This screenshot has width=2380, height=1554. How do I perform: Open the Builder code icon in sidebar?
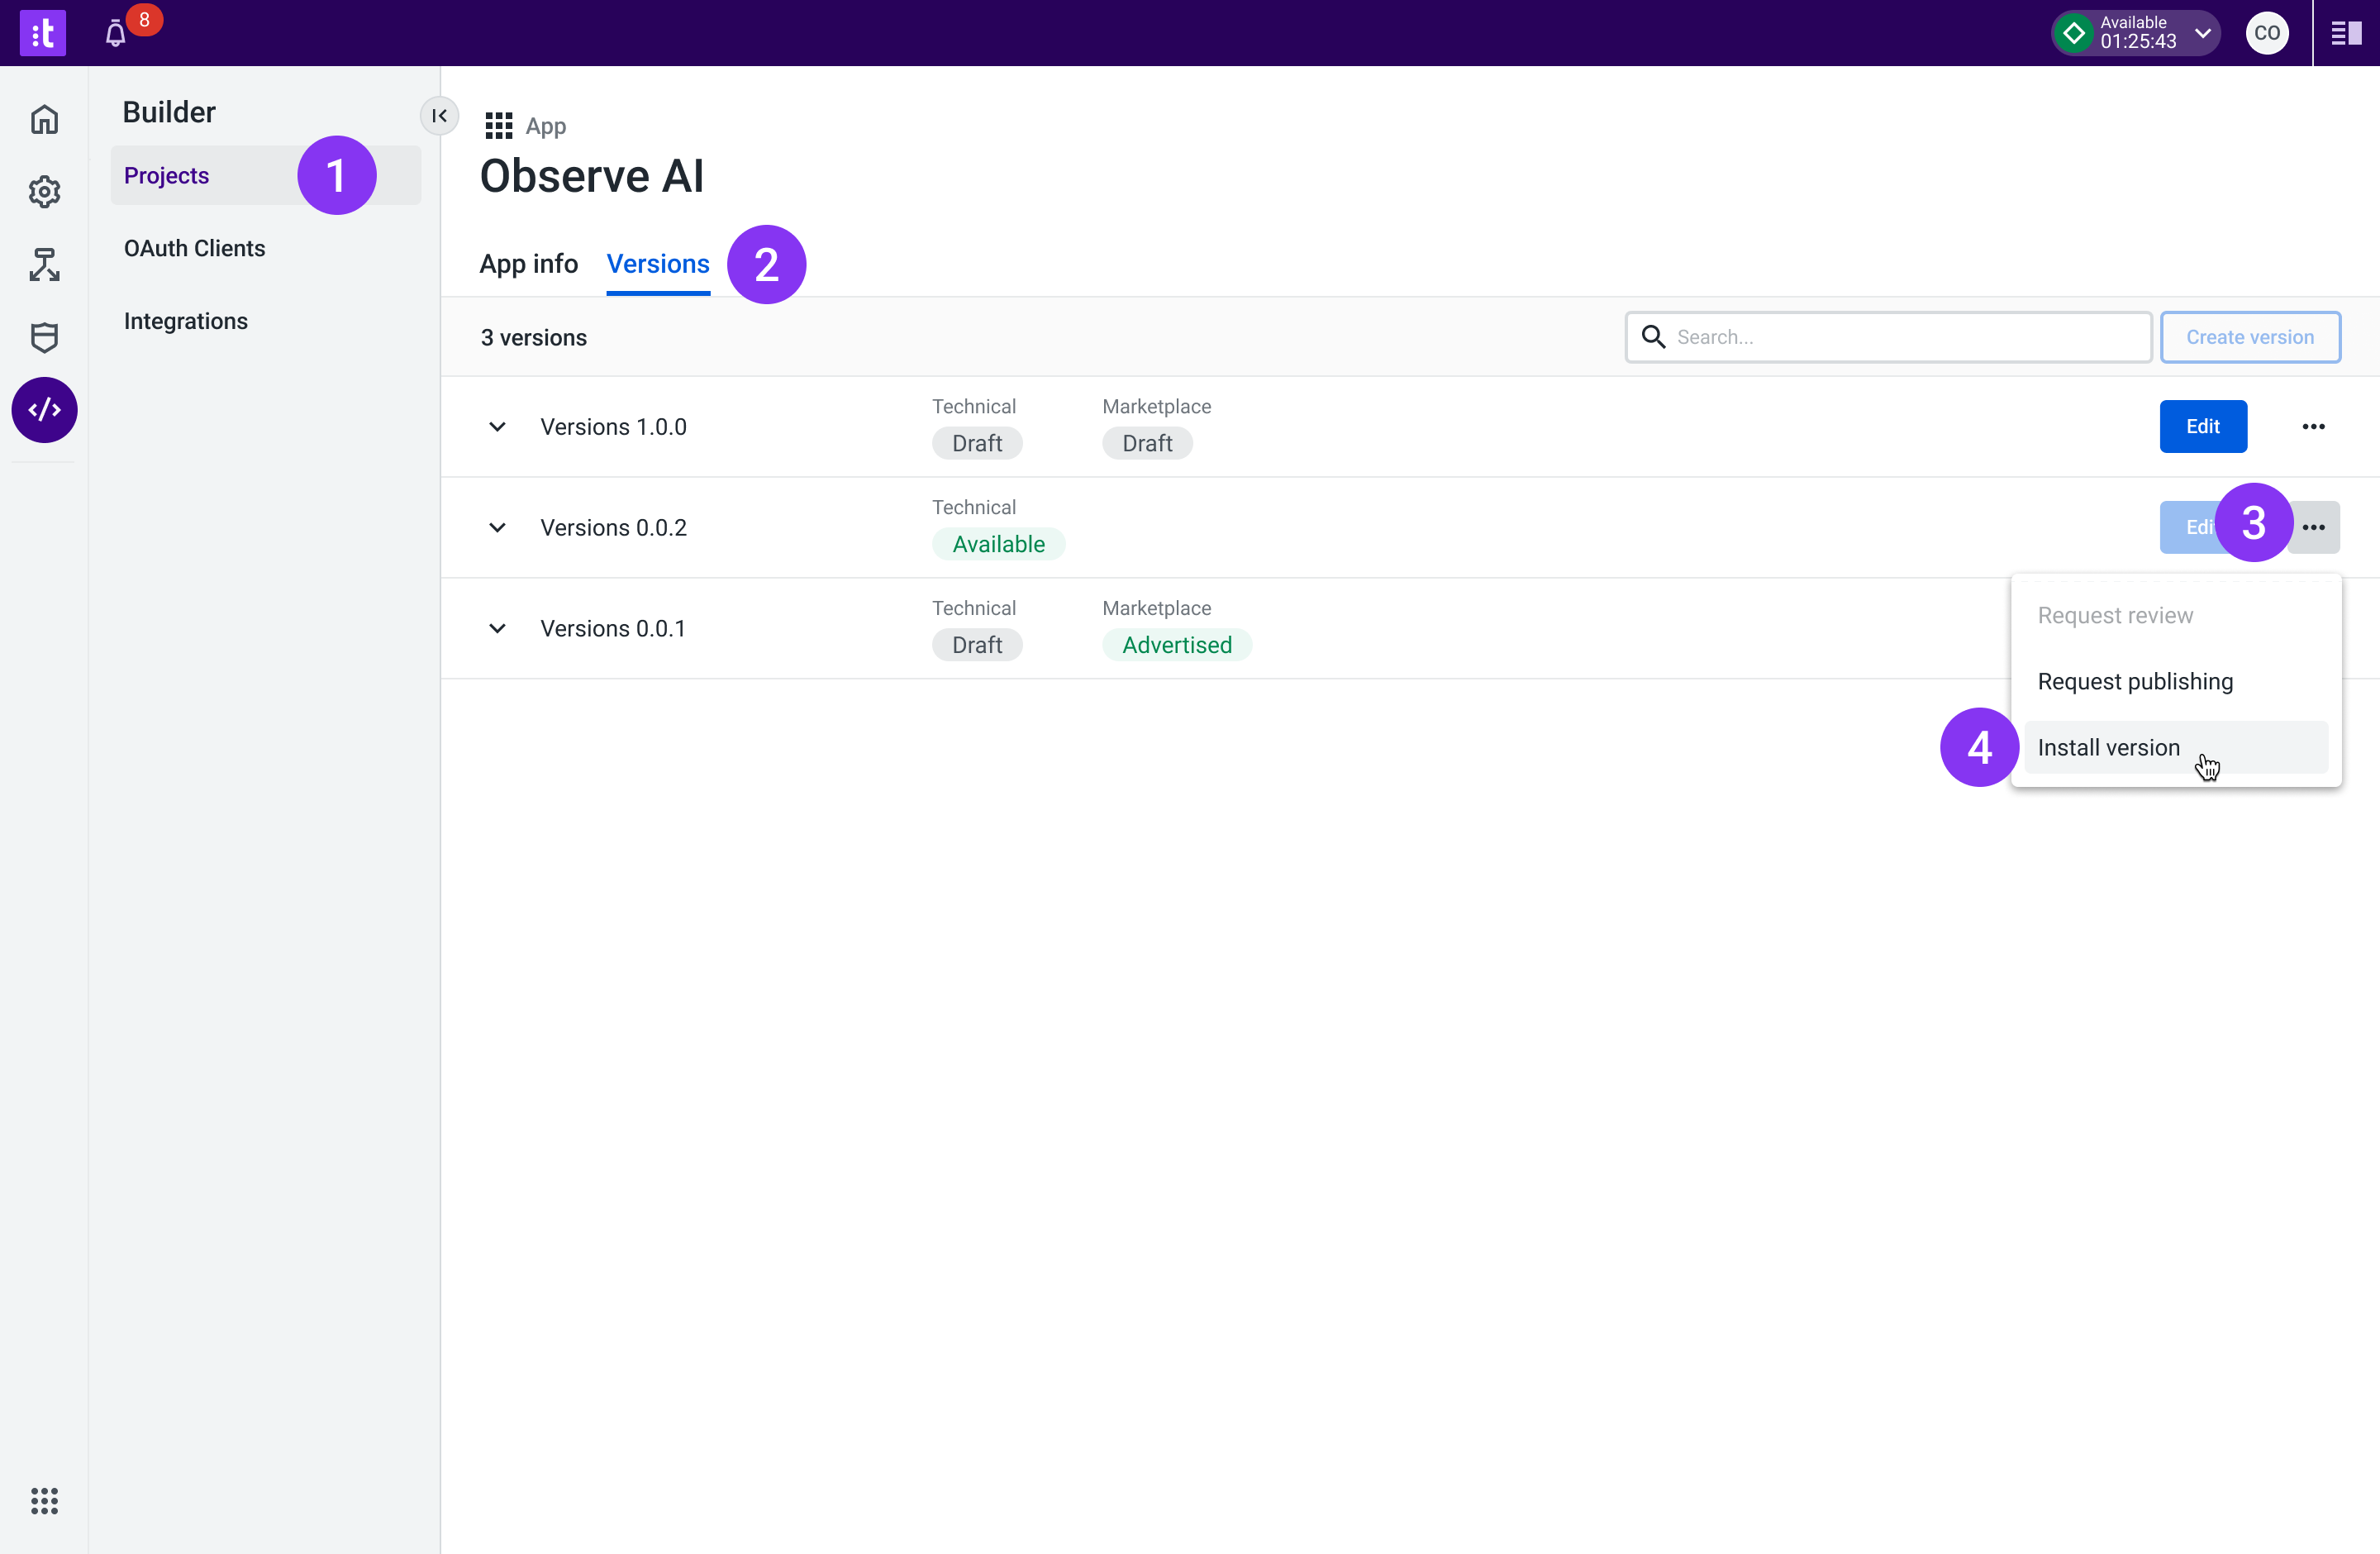pos(44,410)
